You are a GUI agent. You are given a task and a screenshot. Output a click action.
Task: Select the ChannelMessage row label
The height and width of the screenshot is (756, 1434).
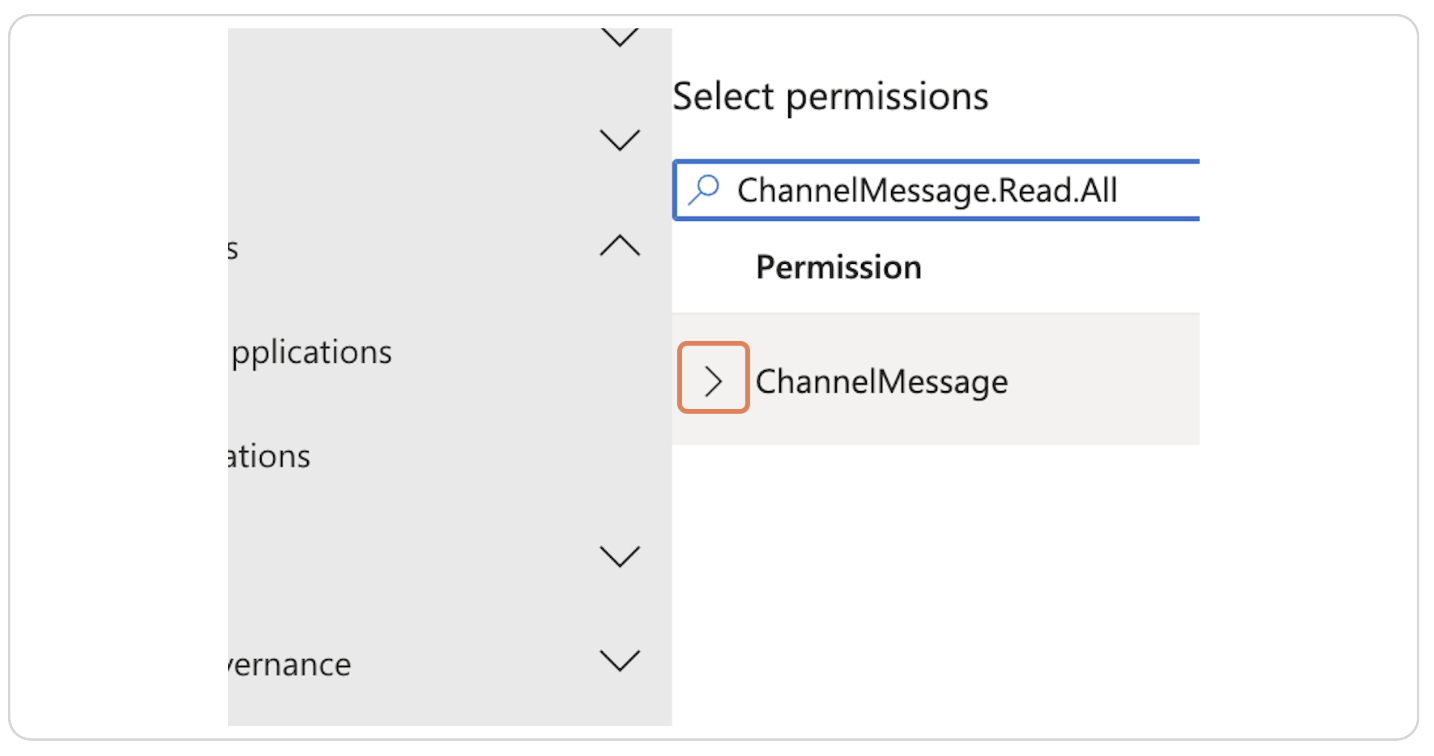point(881,381)
